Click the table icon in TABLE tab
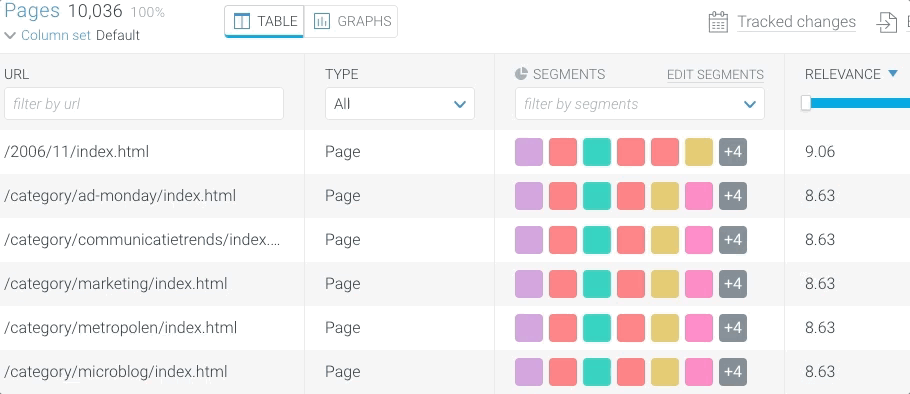This screenshot has height=394, width=910. pos(241,21)
